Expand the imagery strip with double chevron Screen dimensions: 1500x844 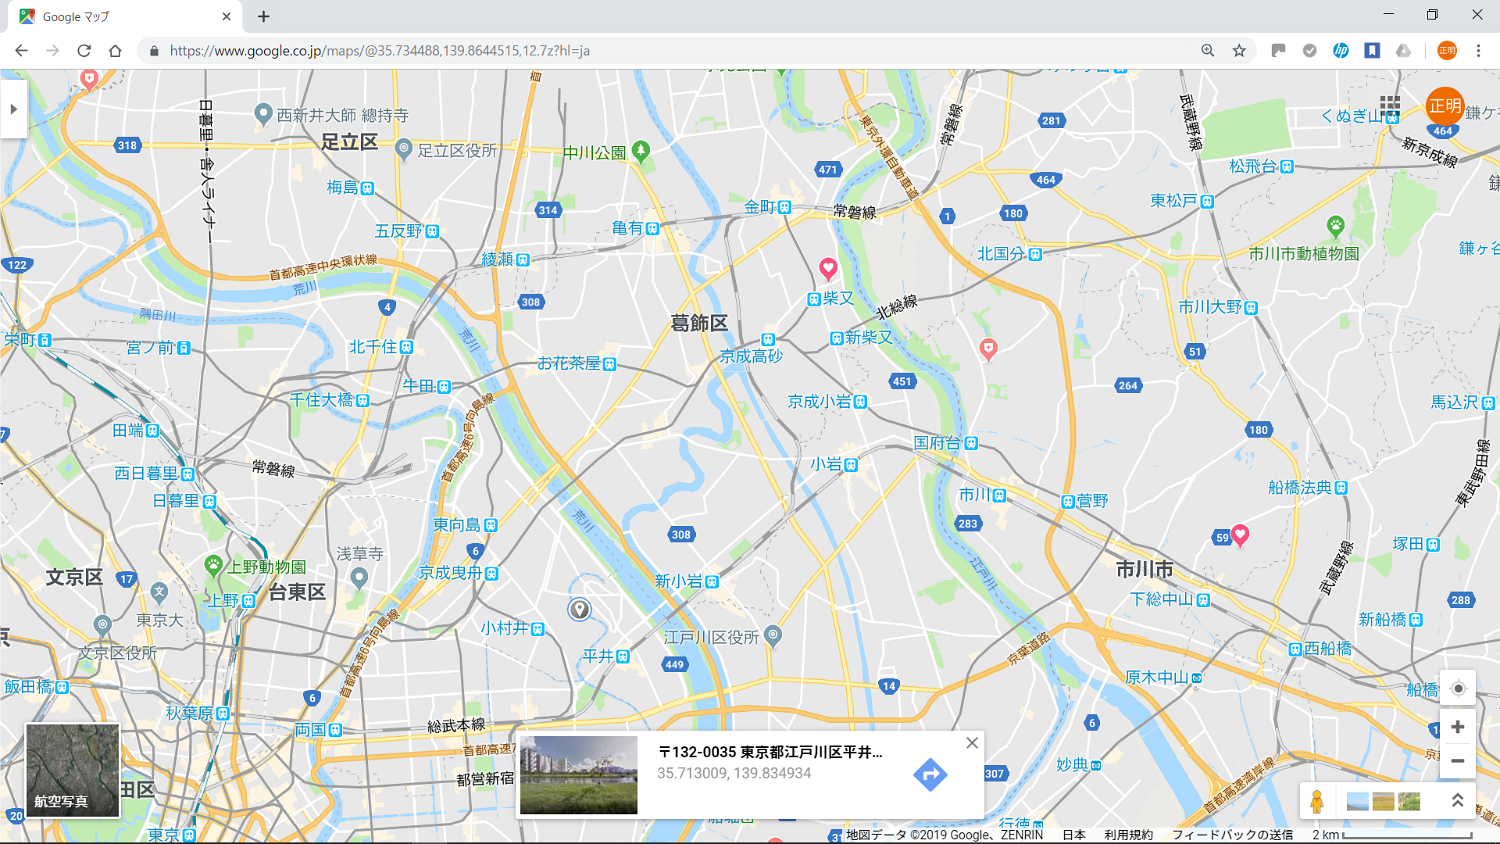[x=1457, y=800]
